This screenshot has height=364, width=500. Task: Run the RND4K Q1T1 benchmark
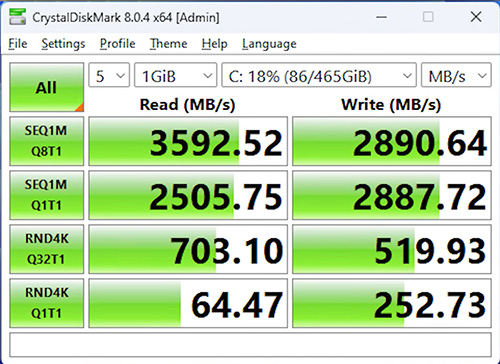pos(47,303)
